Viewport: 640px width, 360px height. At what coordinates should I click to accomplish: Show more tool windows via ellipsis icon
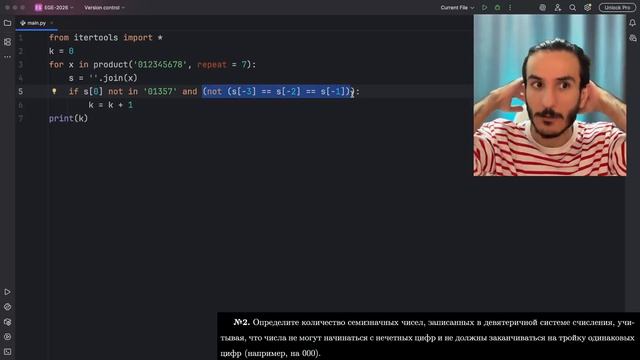tap(7, 57)
